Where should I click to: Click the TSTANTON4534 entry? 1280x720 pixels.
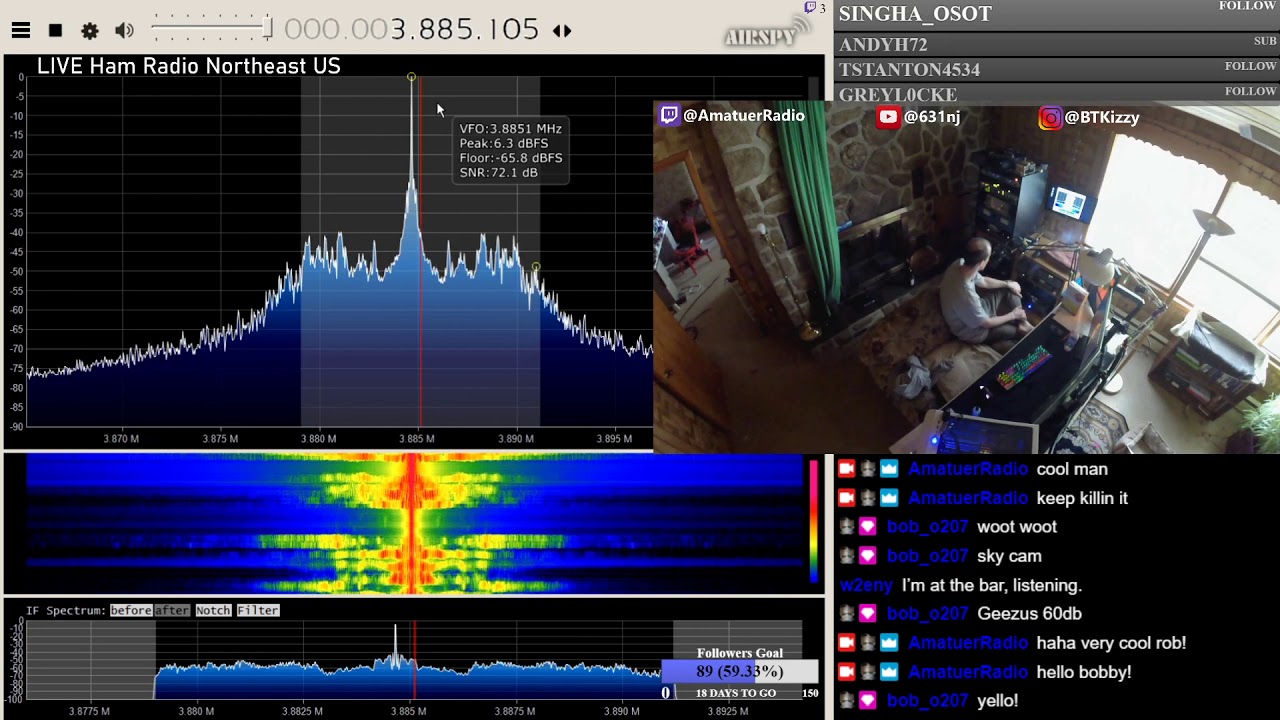click(909, 70)
